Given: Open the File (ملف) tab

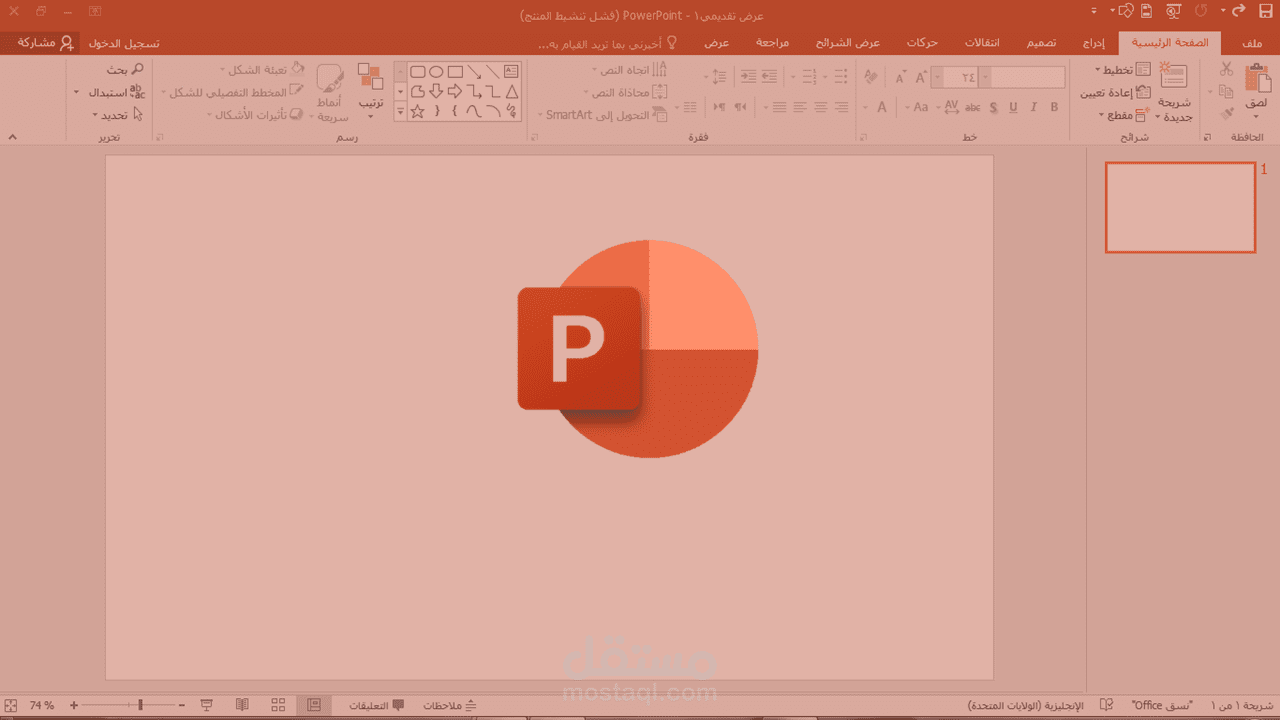Looking at the screenshot, I should tap(1251, 43).
